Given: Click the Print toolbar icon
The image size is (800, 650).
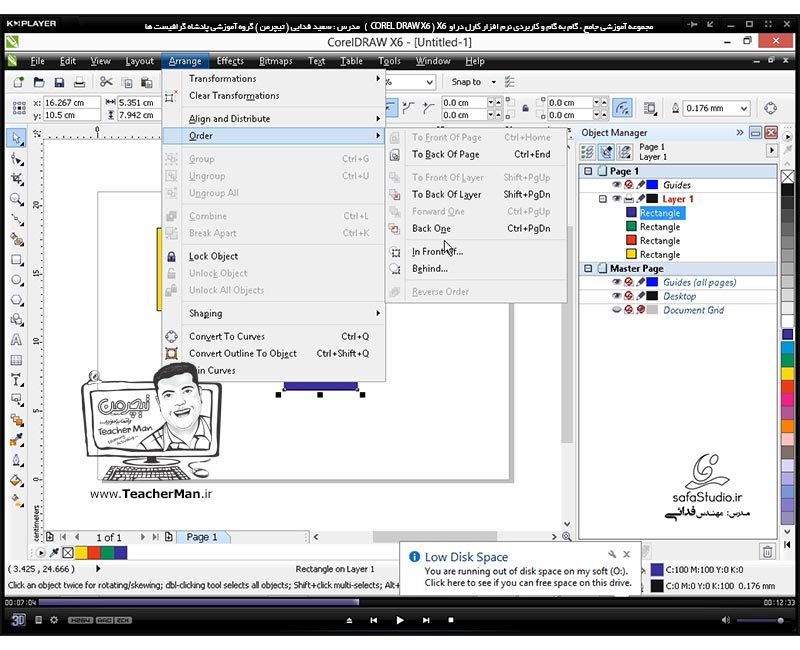Looking at the screenshot, I should pos(79,82).
